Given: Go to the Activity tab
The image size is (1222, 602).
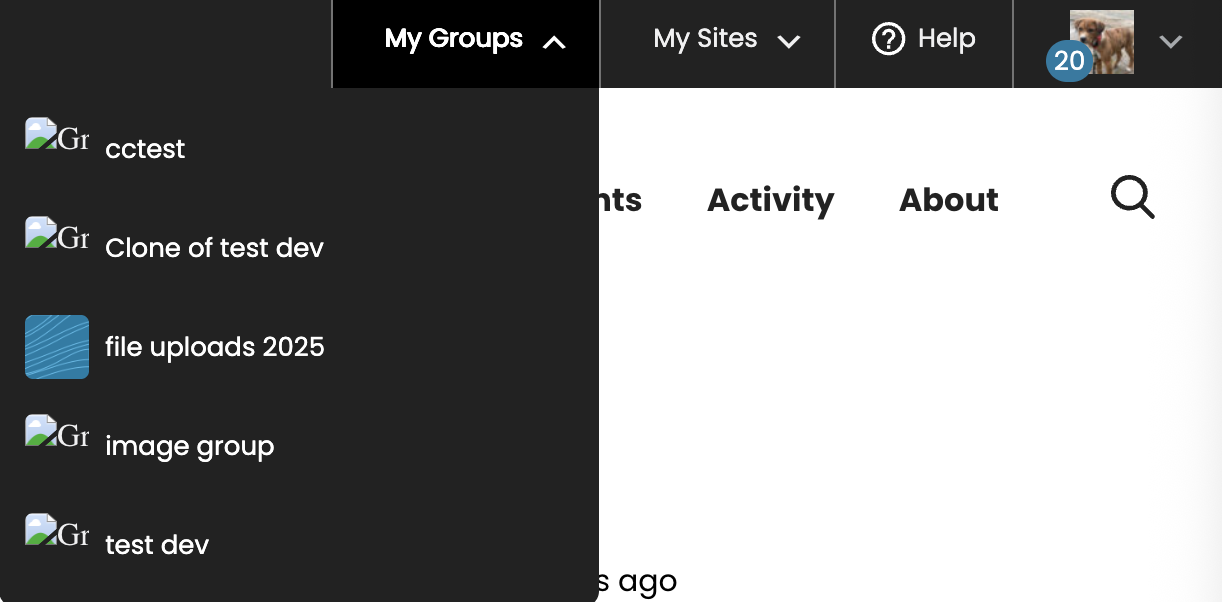Looking at the screenshot, I should (x=770, y=200).
